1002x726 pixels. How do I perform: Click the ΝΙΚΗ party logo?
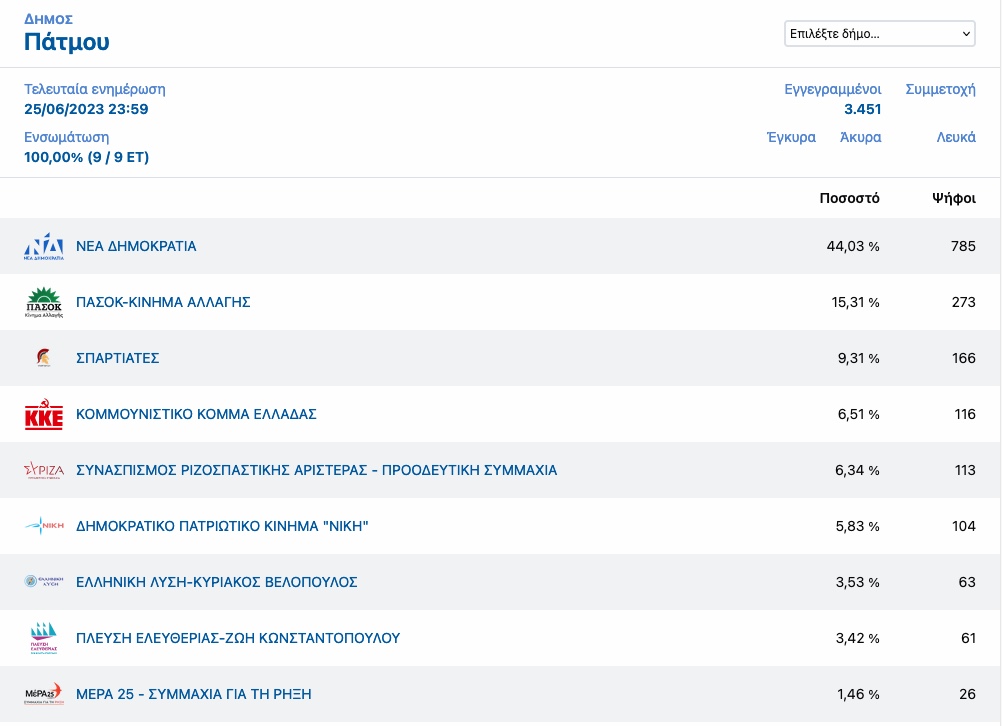click(44, 526)
